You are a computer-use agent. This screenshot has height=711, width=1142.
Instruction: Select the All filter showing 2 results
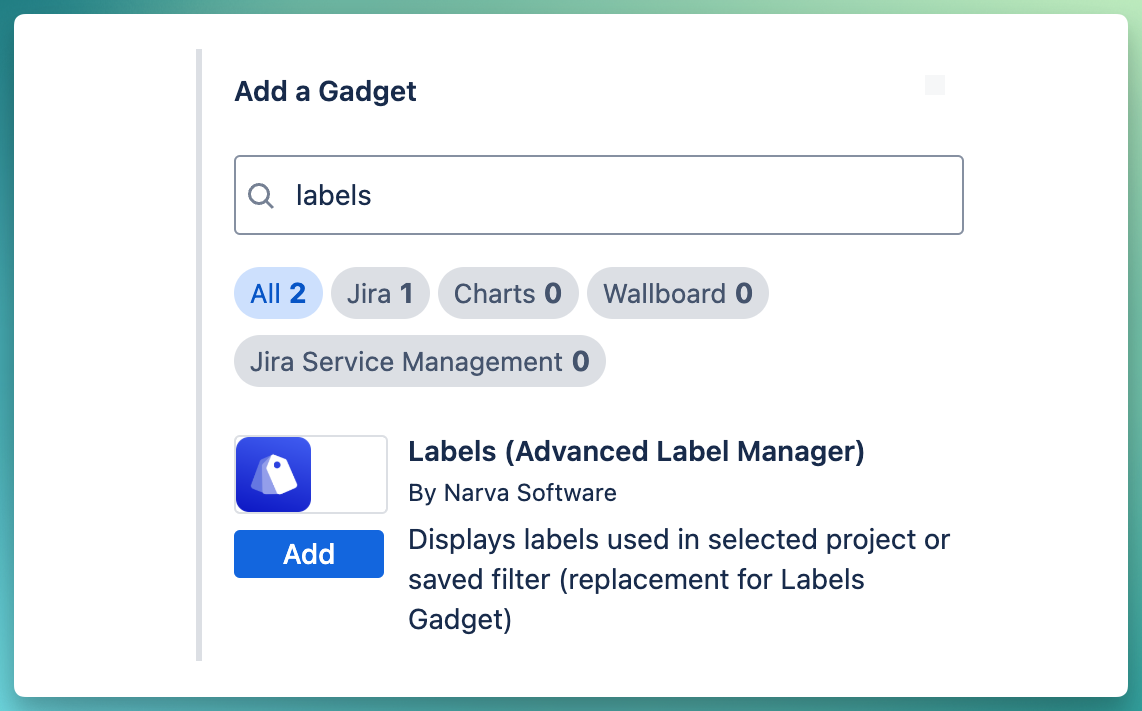(278, 293)
